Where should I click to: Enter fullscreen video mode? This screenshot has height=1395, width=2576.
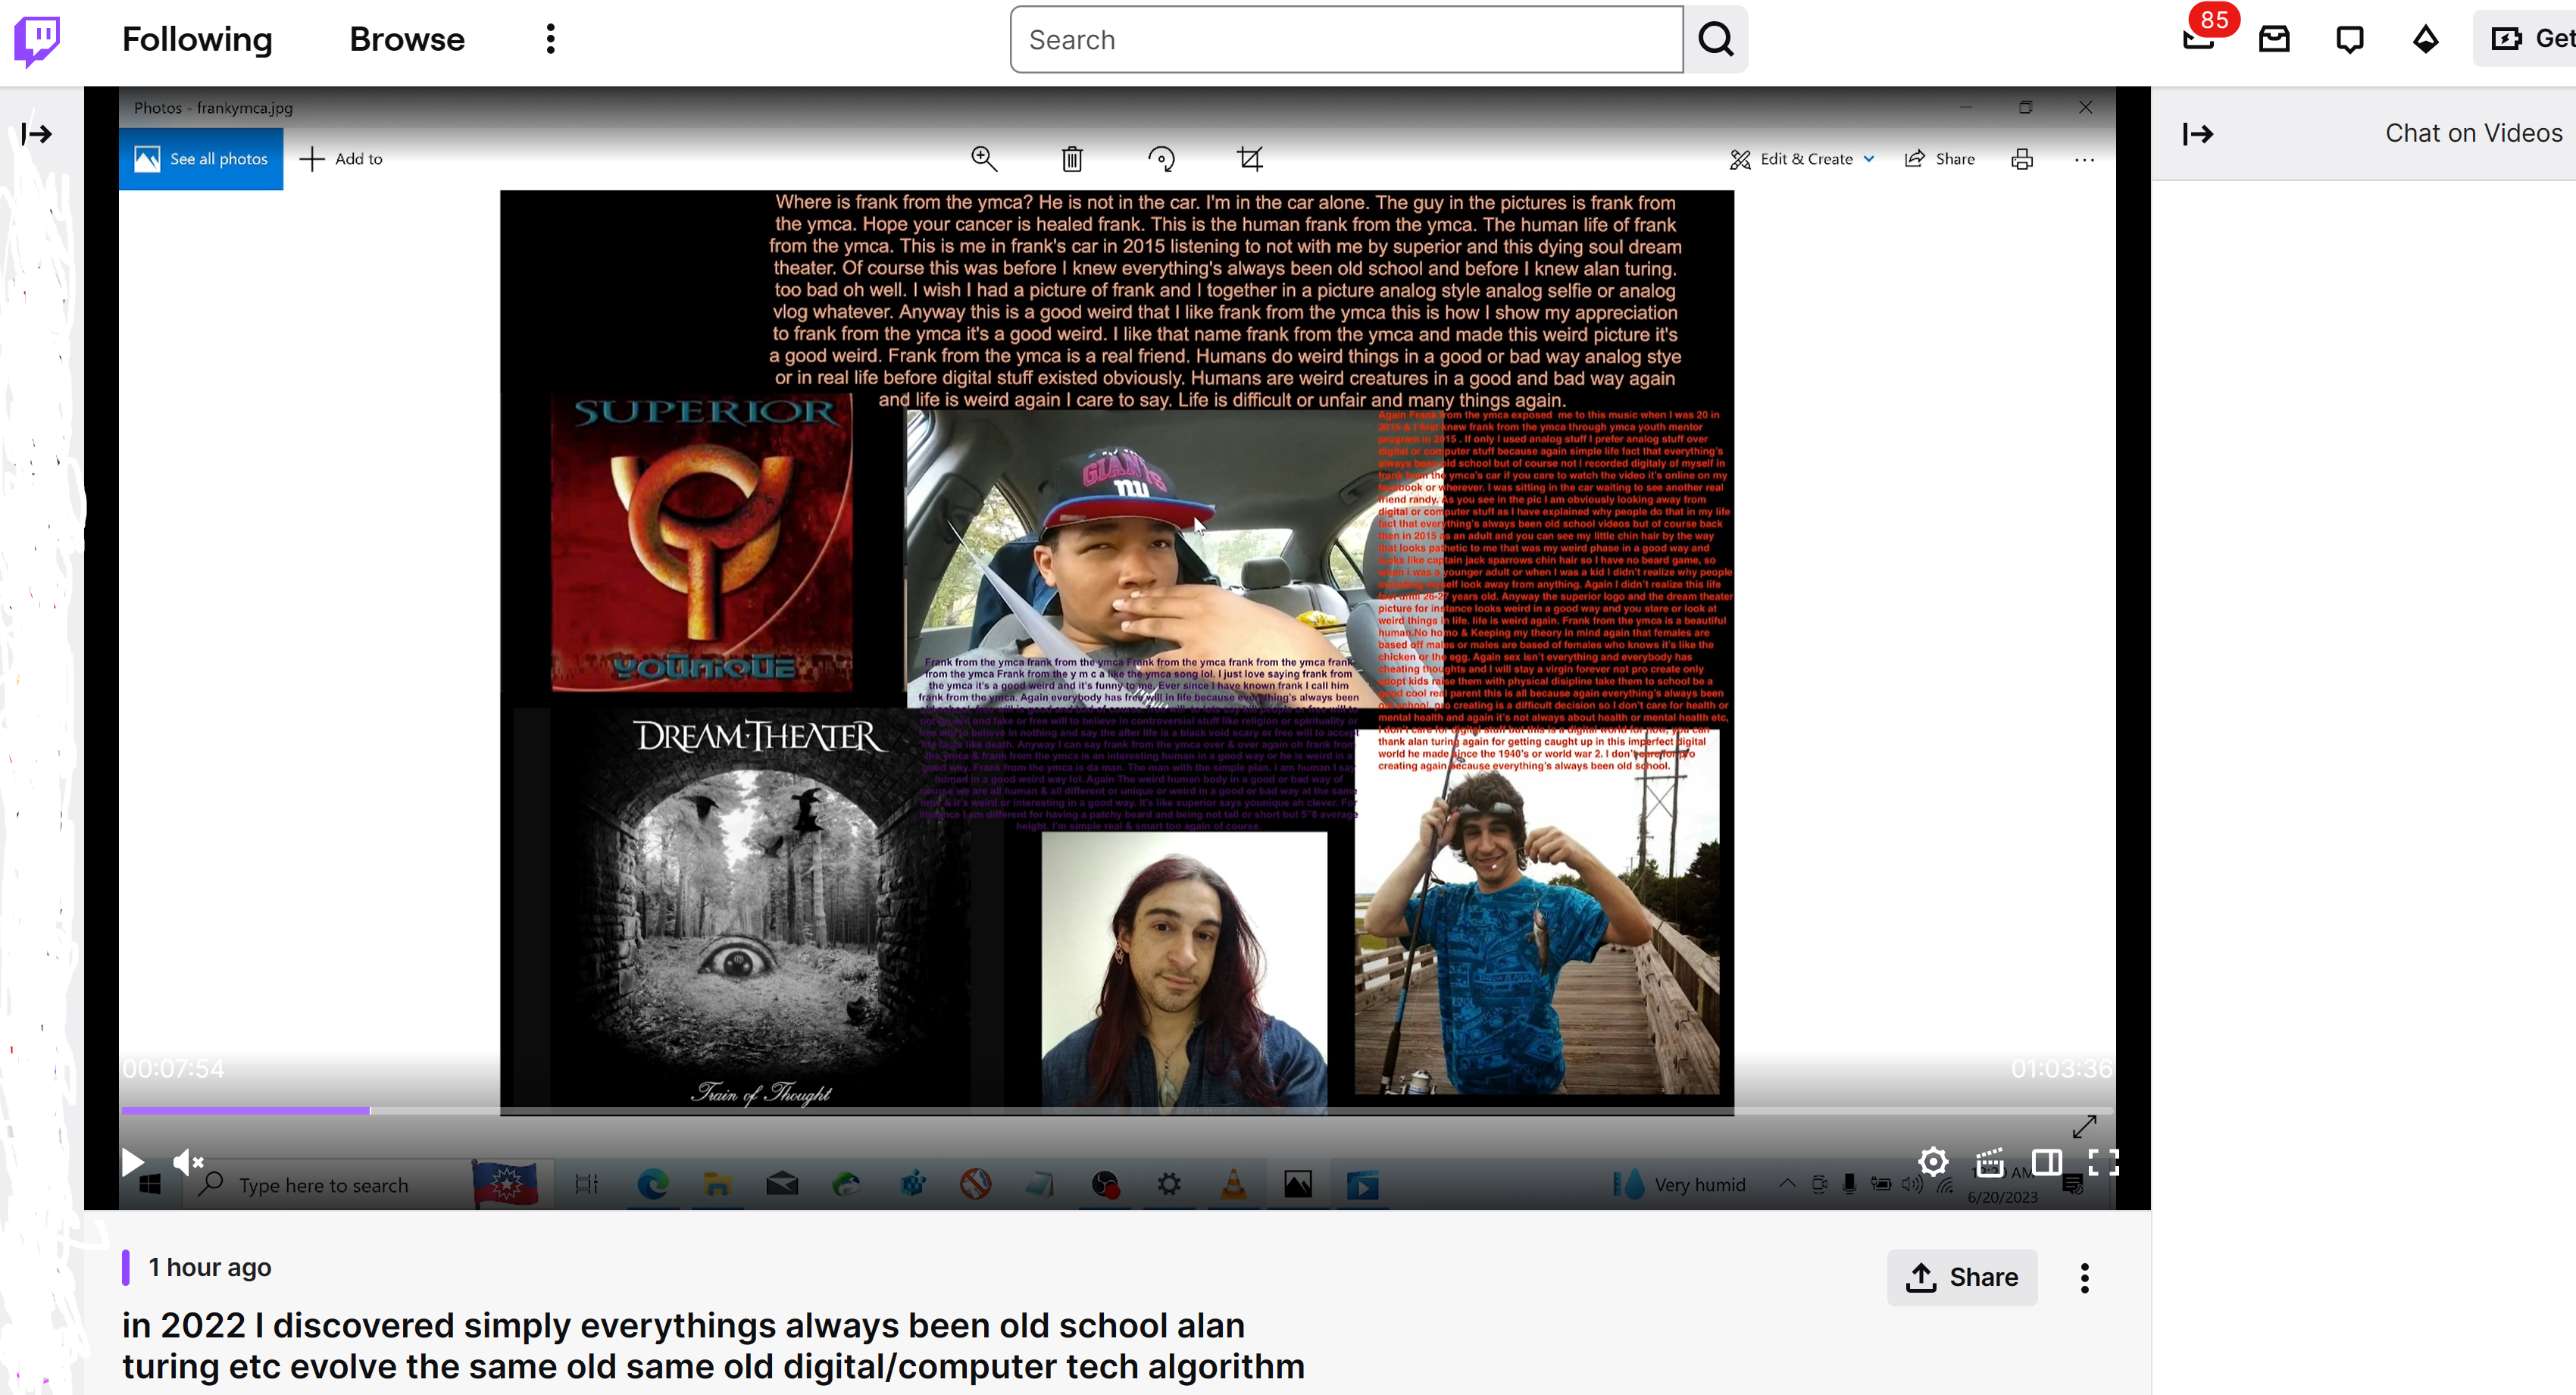(2103, 1162)
